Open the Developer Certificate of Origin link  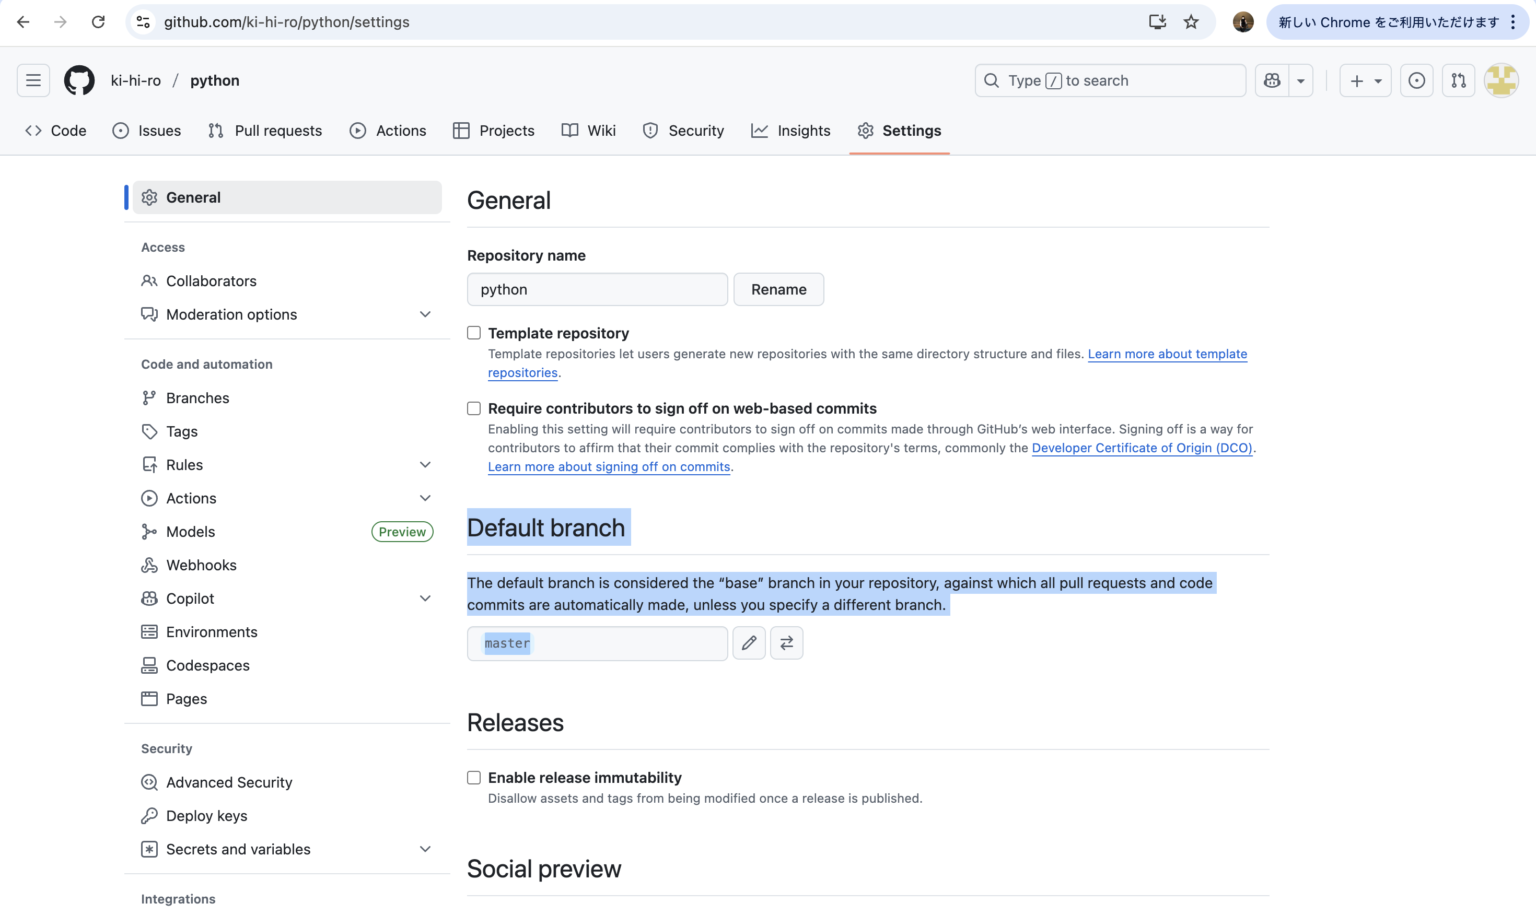[1141, 448]
